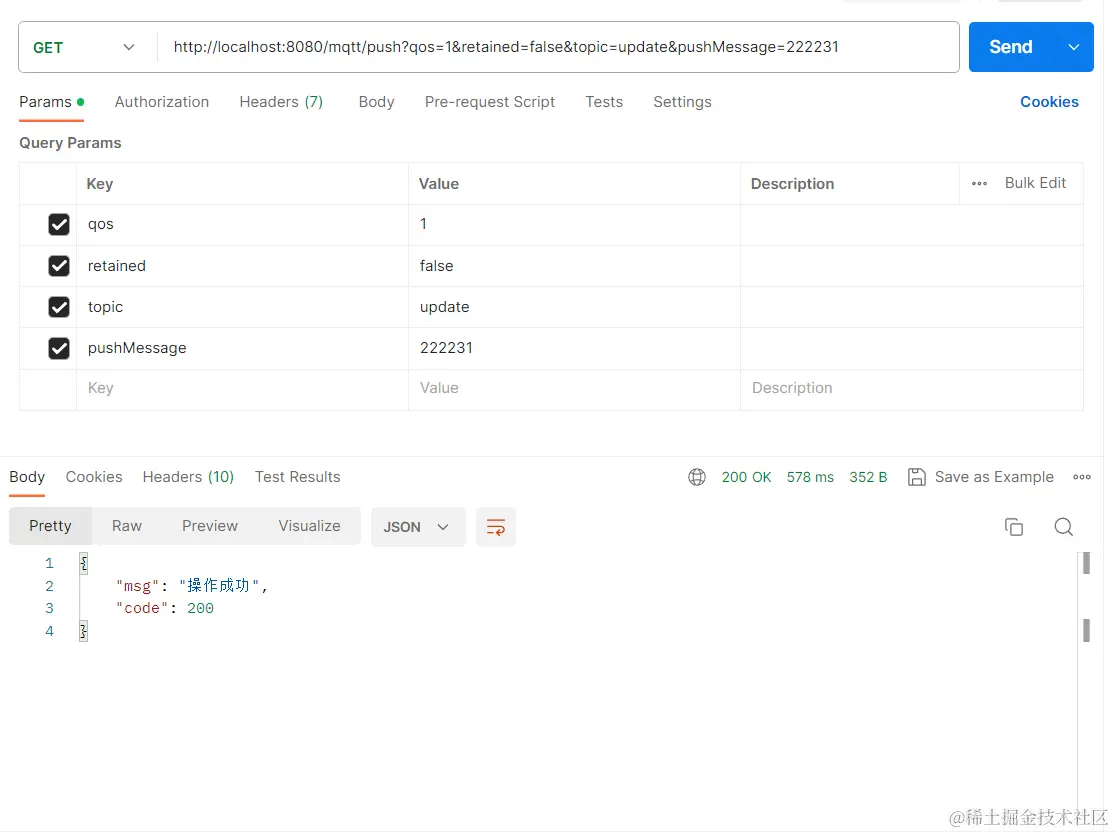Viewport: 1115px width, 834px height.
Task: Uncheck the retained parameter checkbox
Action: pyautogui.click(x=59, y=266)
